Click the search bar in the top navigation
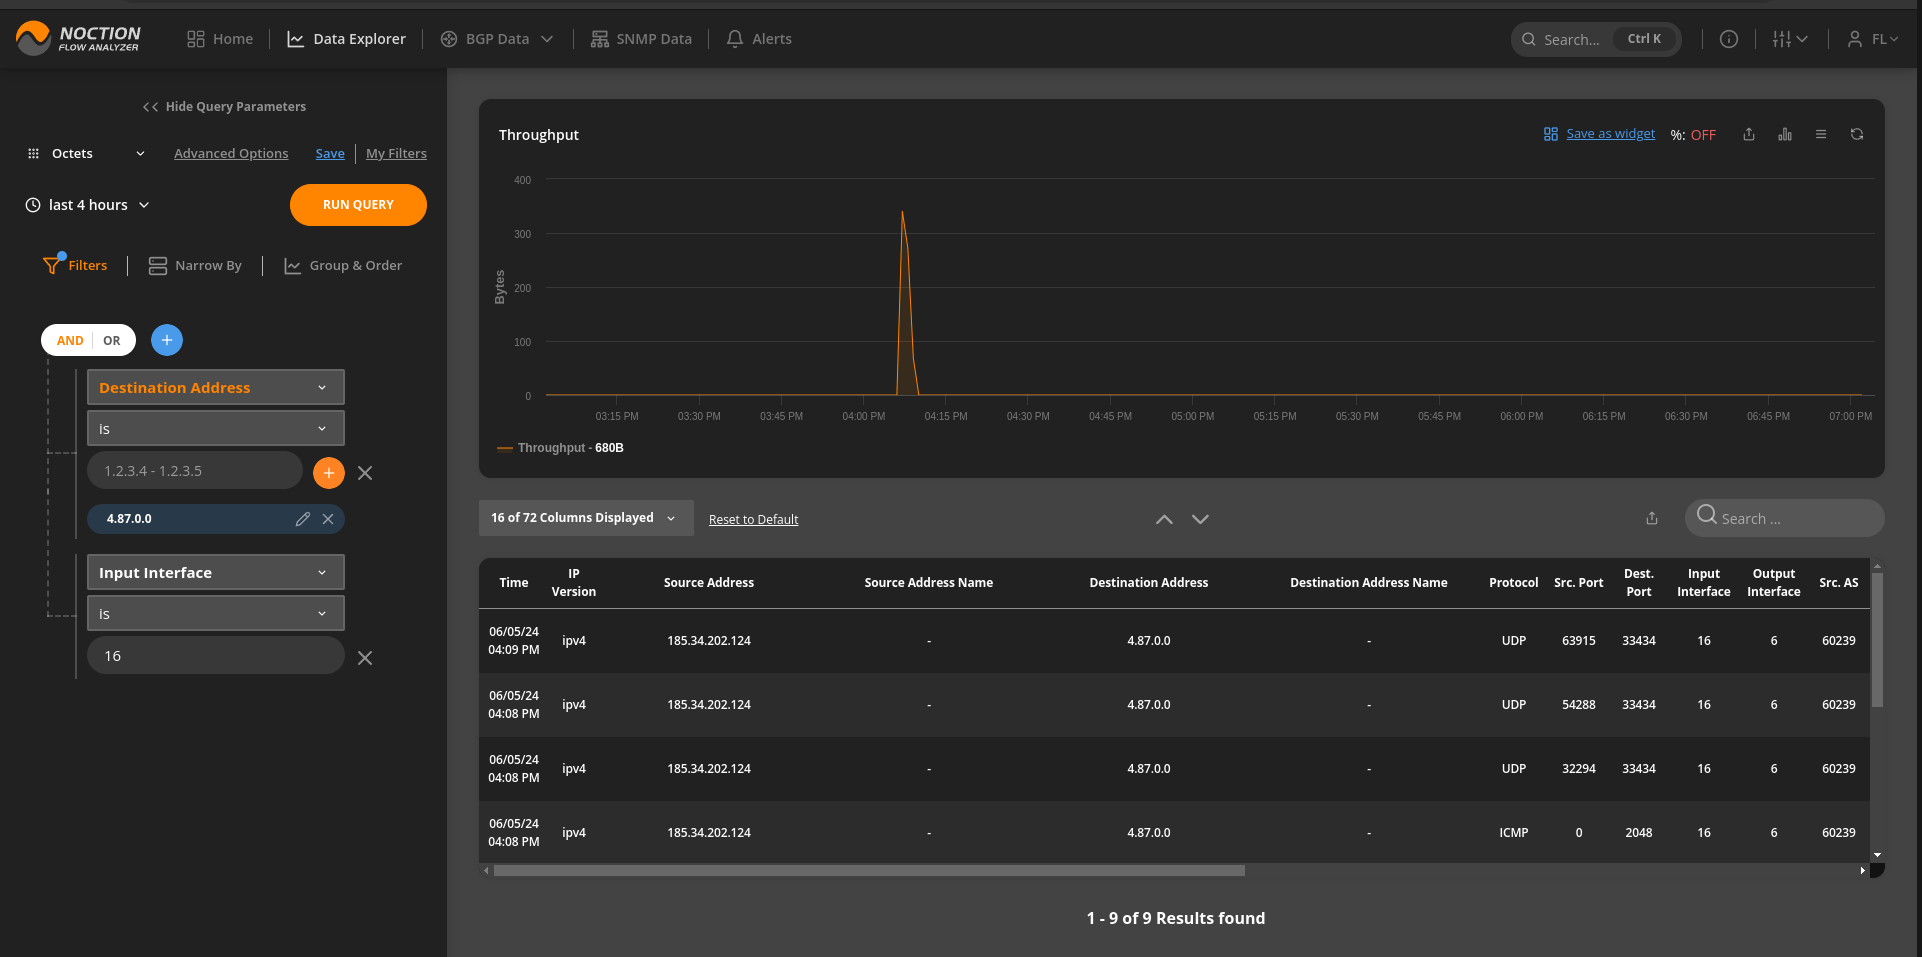The width and height of the screenshot is (1922, 957). (1595, 39)
